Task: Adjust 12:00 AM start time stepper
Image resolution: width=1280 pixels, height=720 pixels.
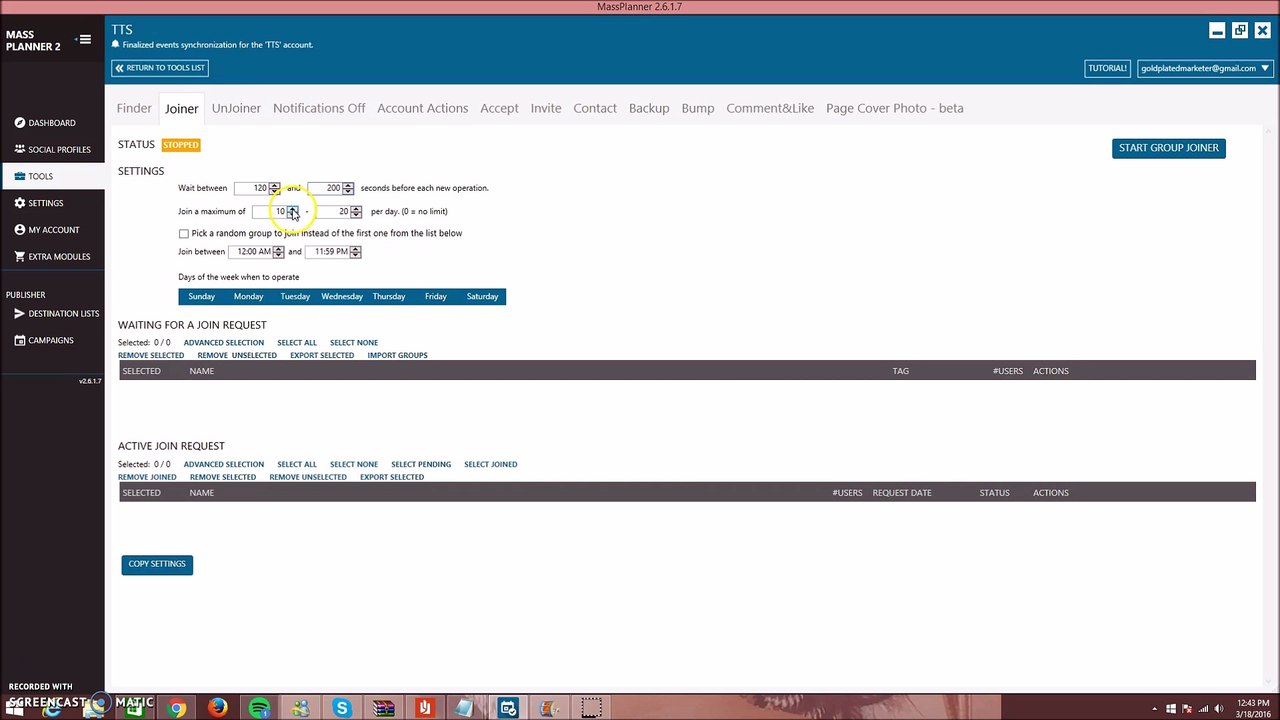Action: tap(279, 252)
